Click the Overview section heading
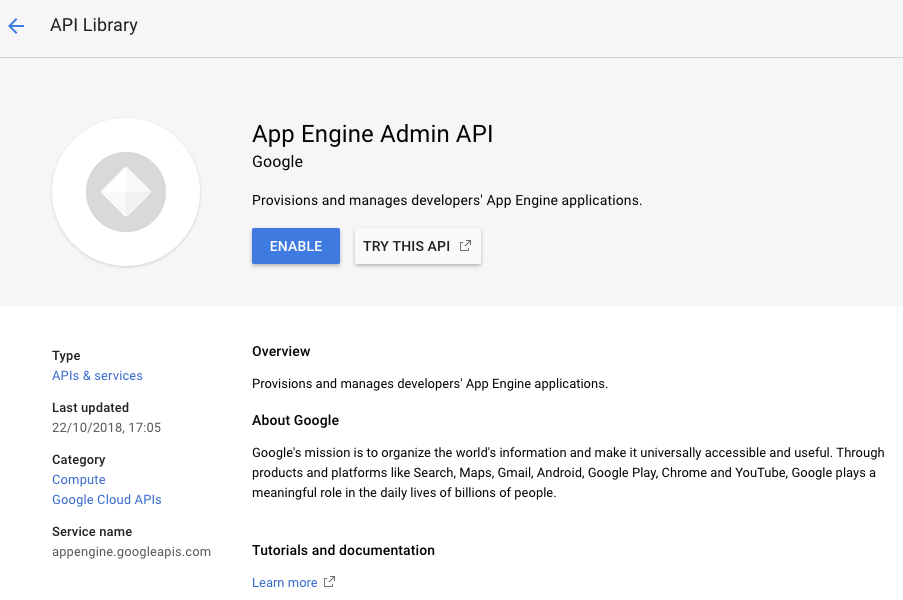Viewport: 903px width, 600px height. tap(281, 351)
